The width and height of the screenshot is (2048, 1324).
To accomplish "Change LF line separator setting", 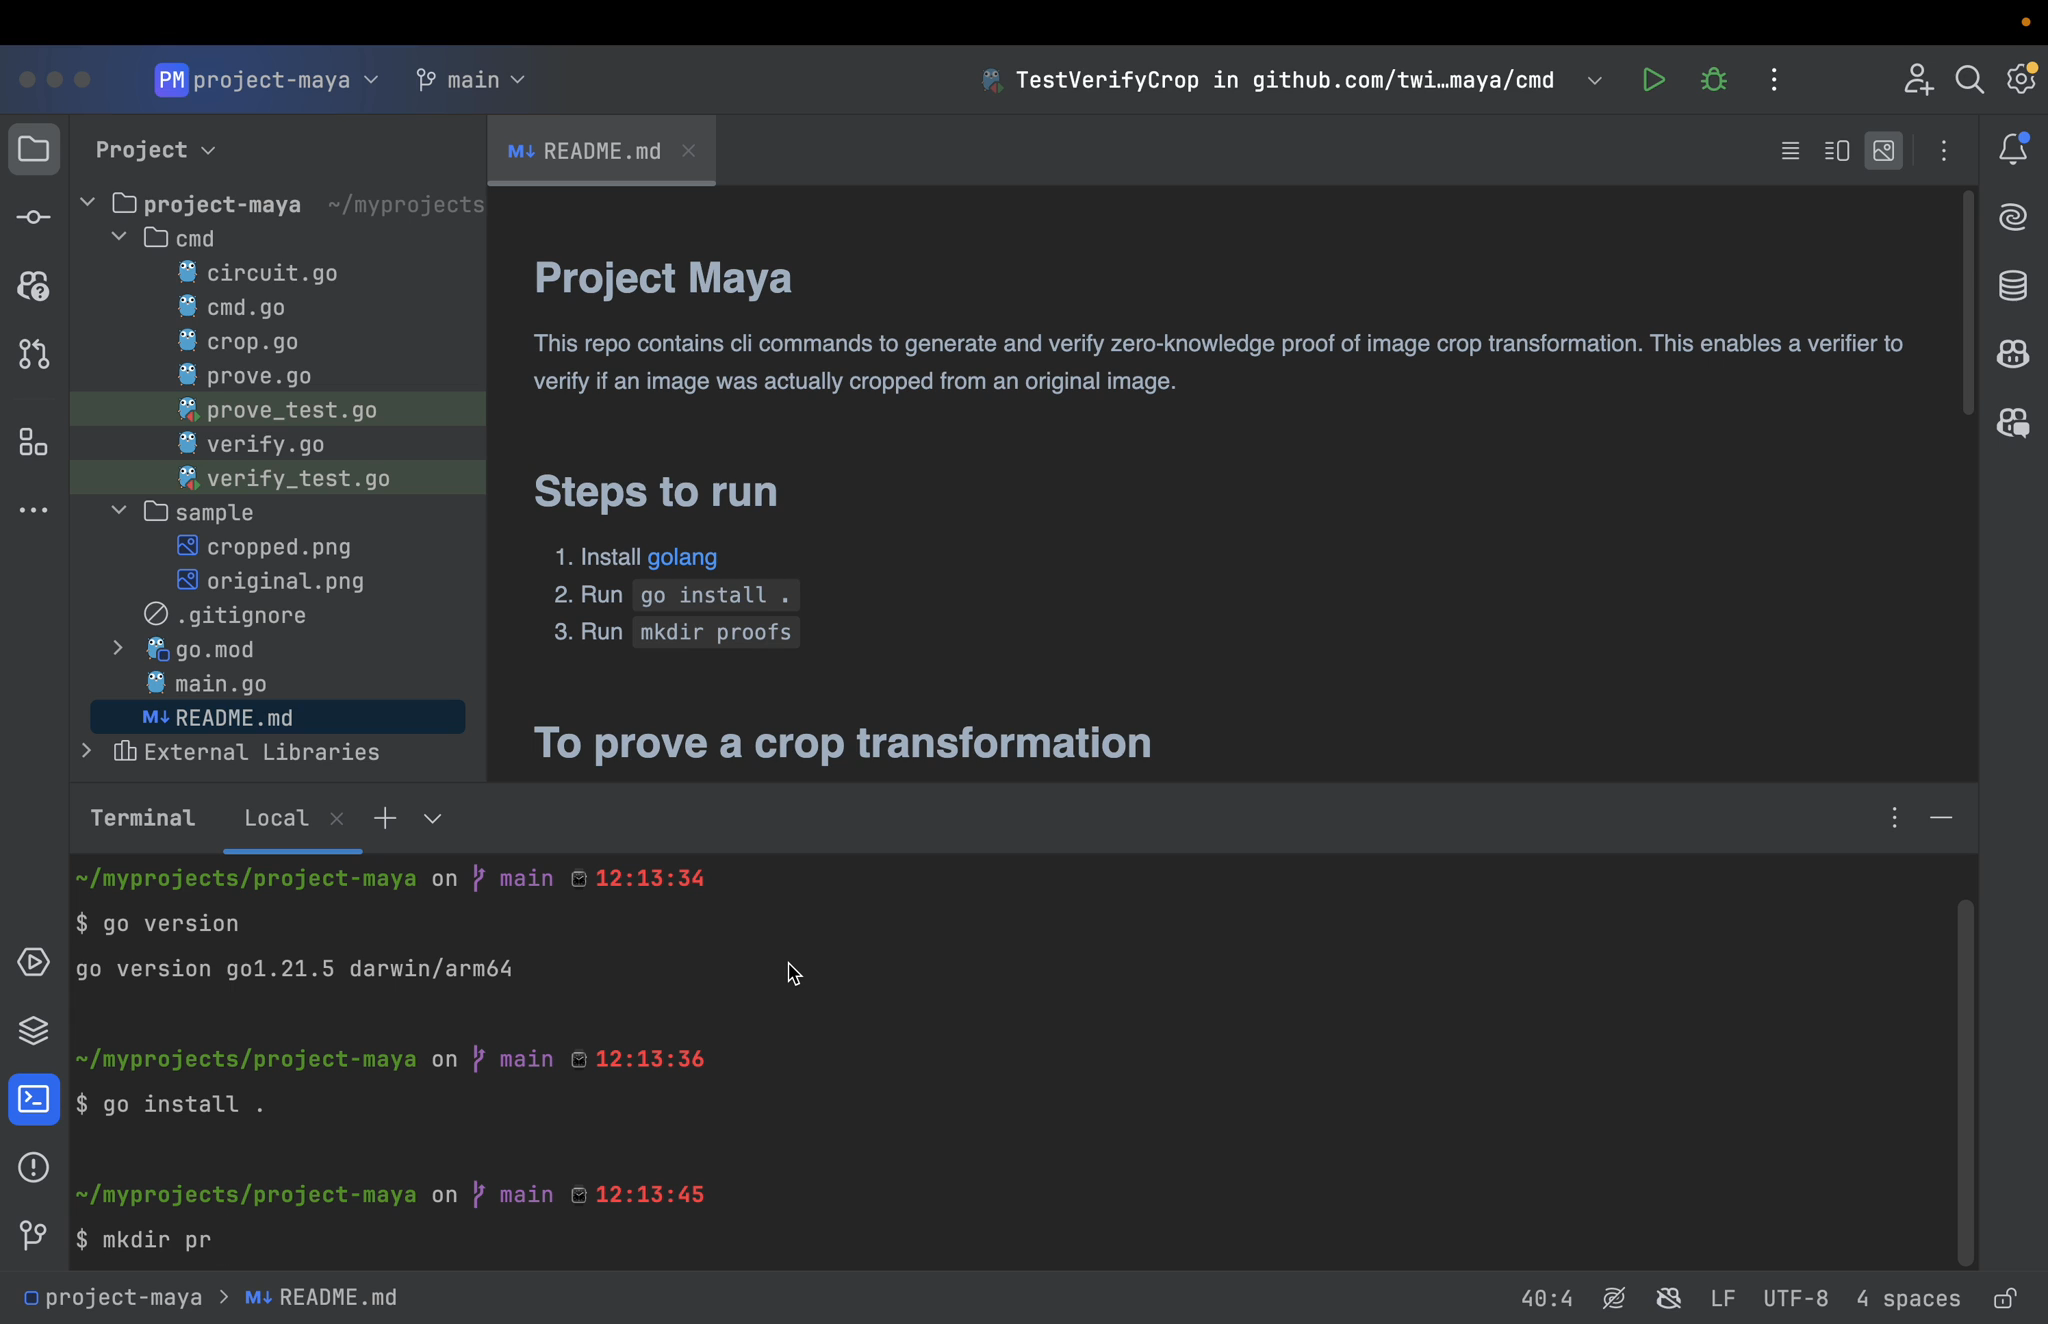I will [x=1722, y=1298].
